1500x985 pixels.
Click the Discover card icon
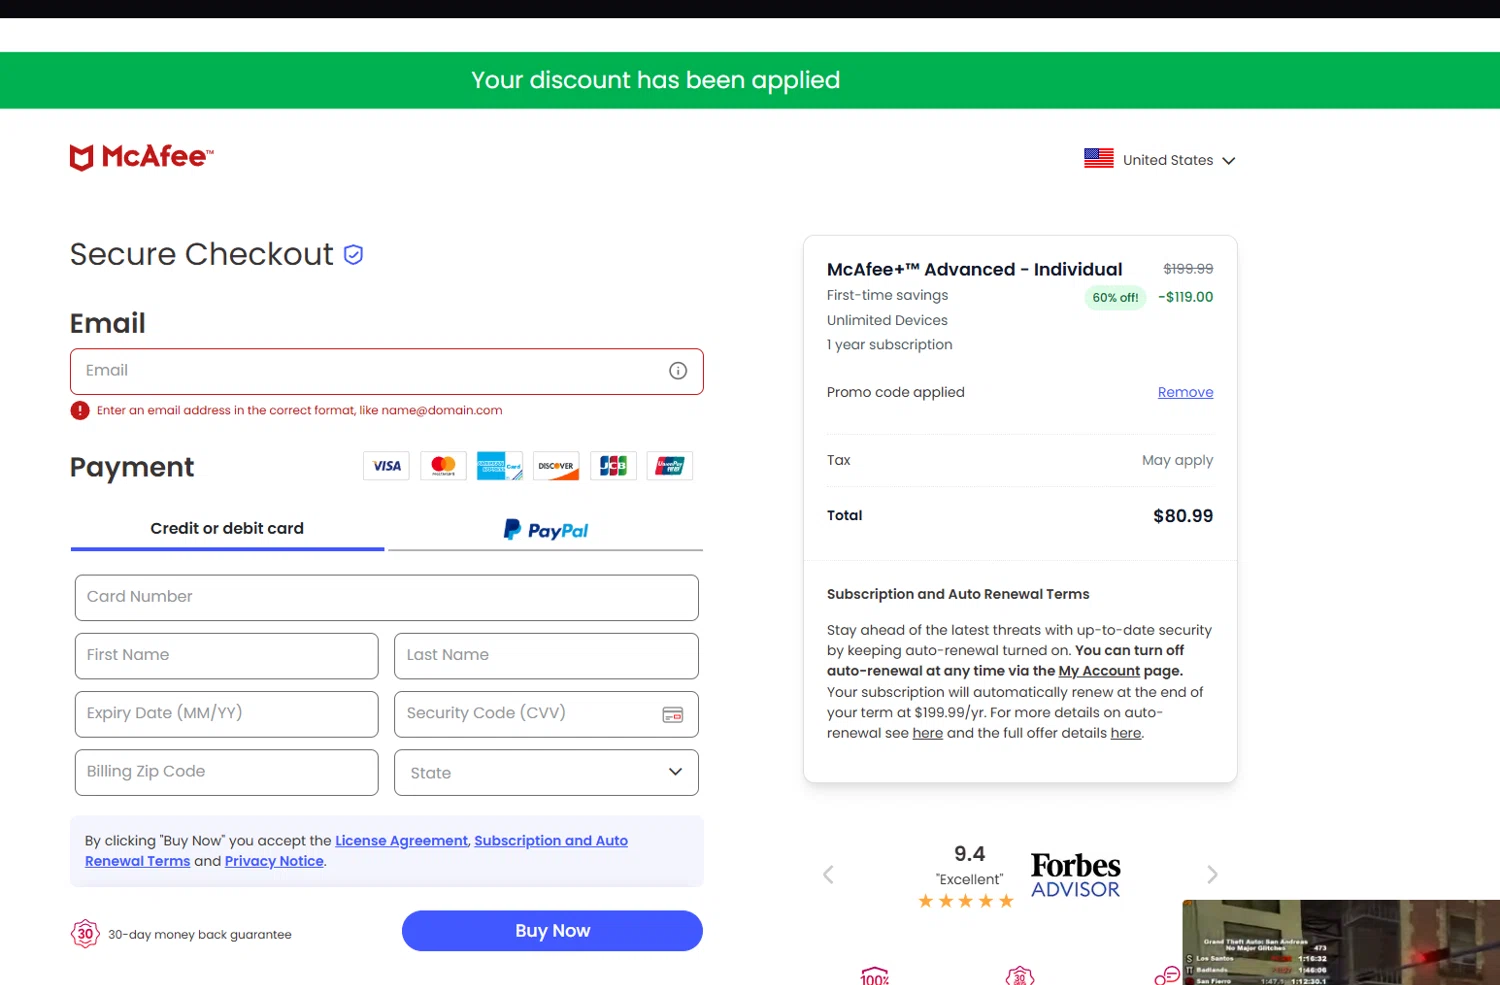point(556,466)
